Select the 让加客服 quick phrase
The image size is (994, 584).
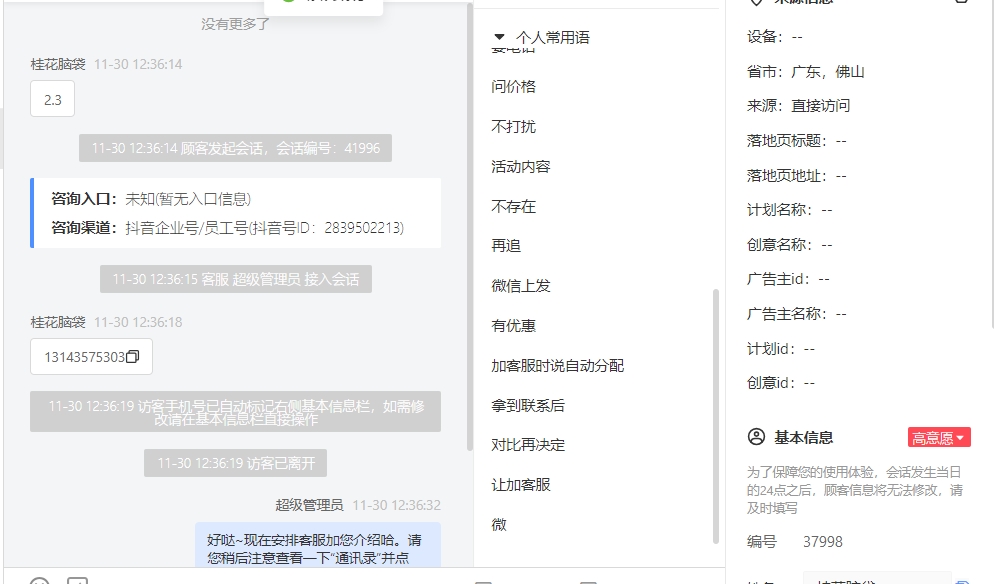tap(521, 485)
